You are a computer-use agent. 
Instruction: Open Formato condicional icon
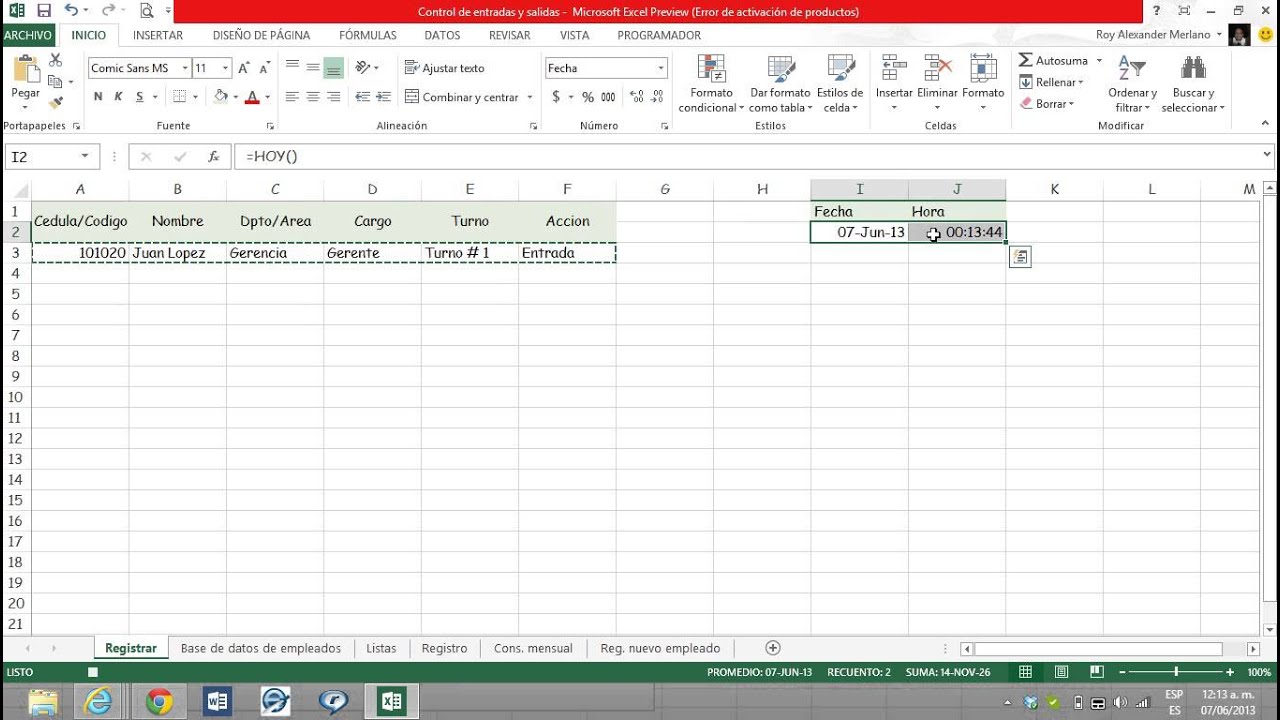point(711,69)
